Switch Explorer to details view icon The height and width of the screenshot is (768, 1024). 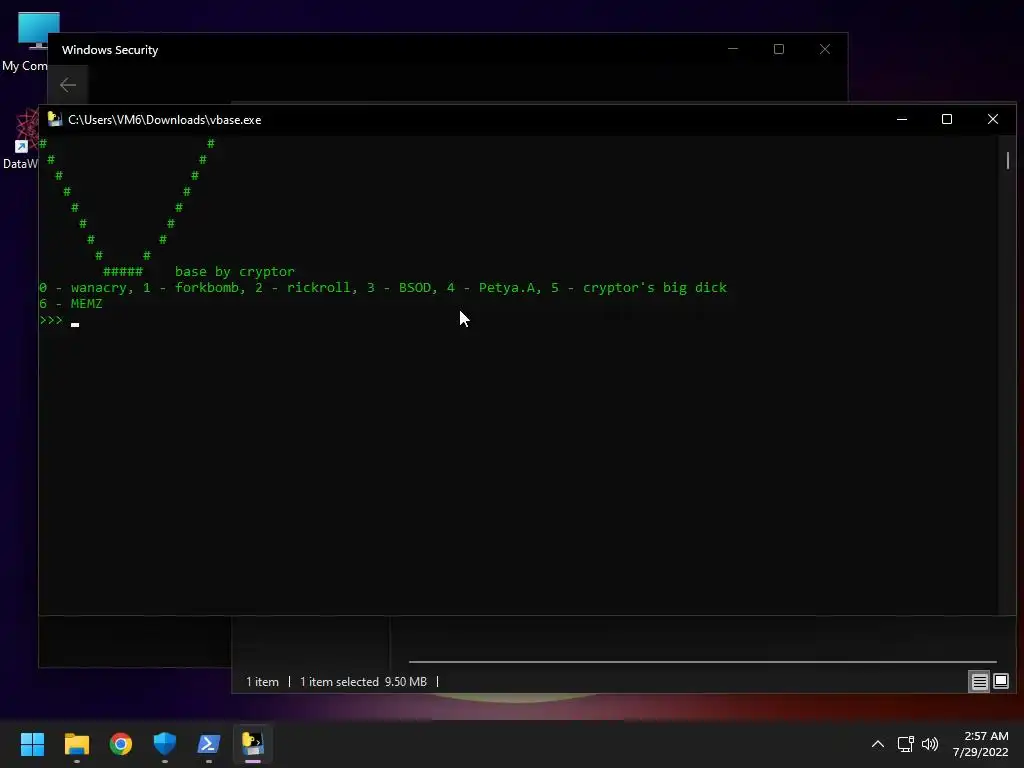(980, 682)
